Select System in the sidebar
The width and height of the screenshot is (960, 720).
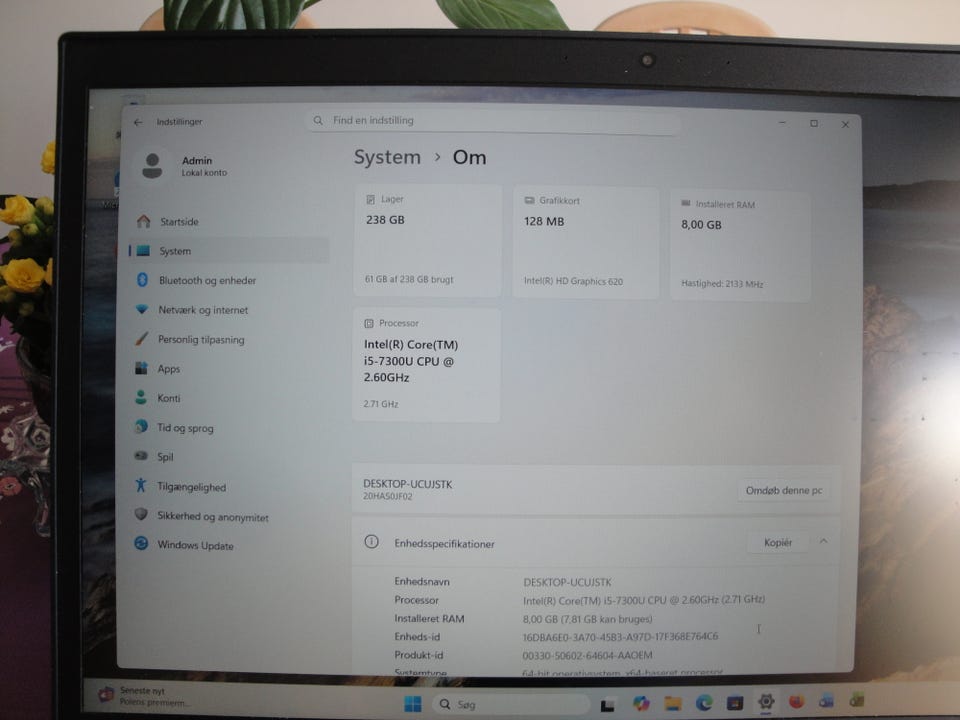(x=228, y=251)
